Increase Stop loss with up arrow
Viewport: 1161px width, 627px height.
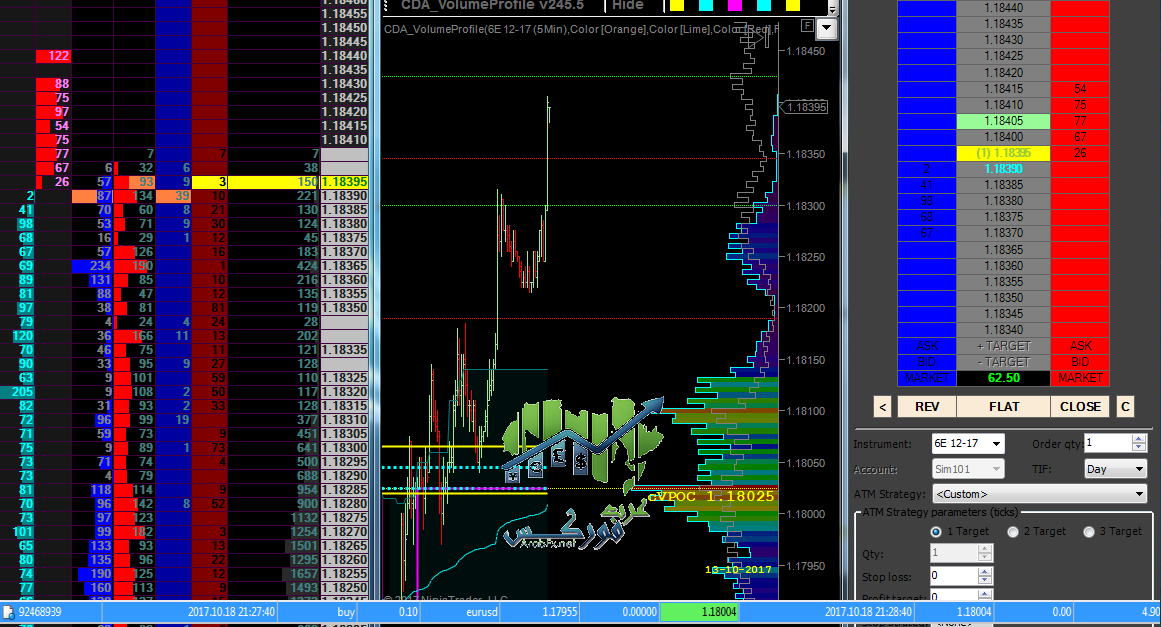point(985,571)
